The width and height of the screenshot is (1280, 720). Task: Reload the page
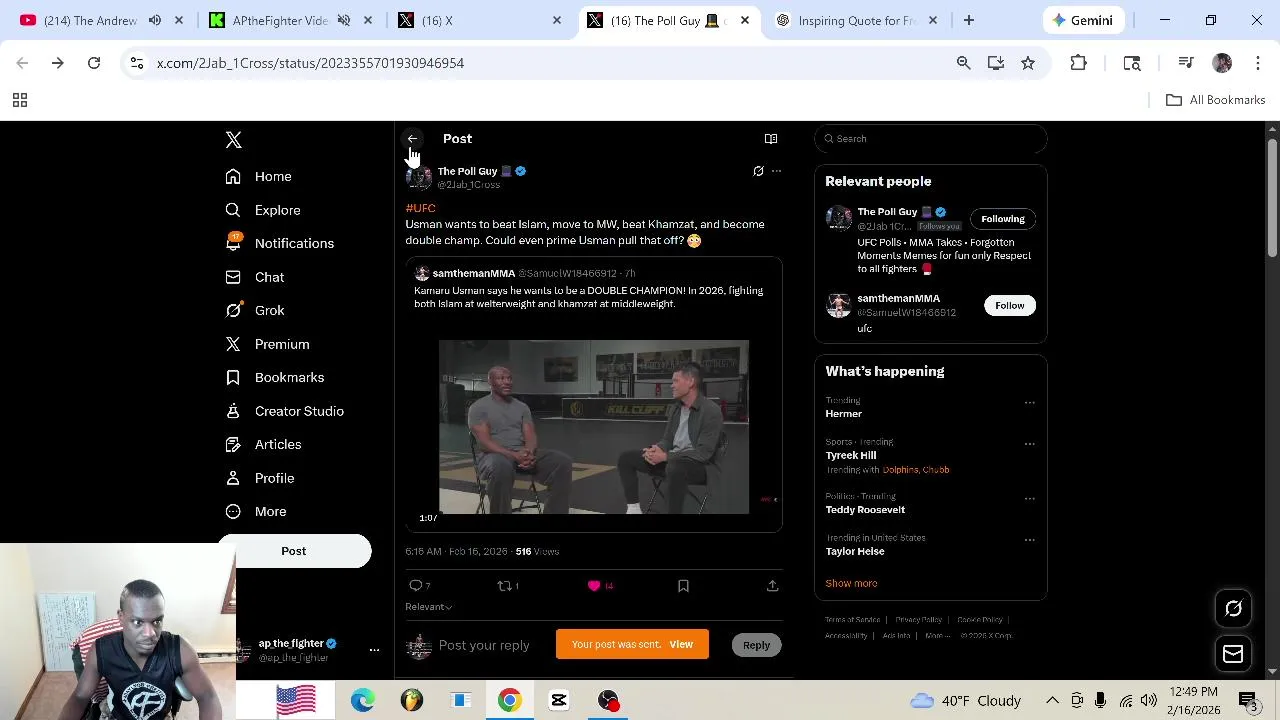click(x=94, y=63)
